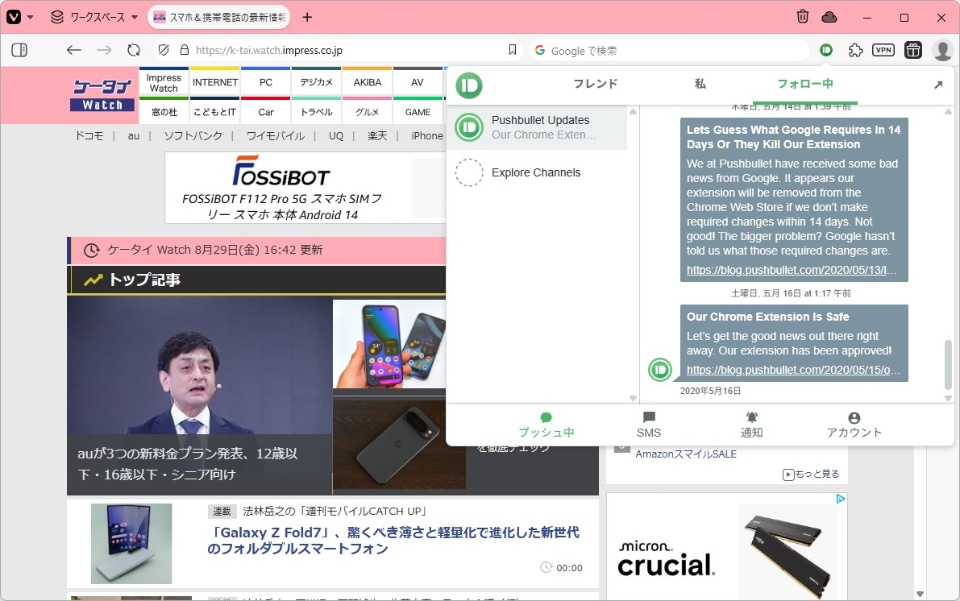Toggle the VPN button
The width and height of the screenshot is (960, 601).
(883, 50)
